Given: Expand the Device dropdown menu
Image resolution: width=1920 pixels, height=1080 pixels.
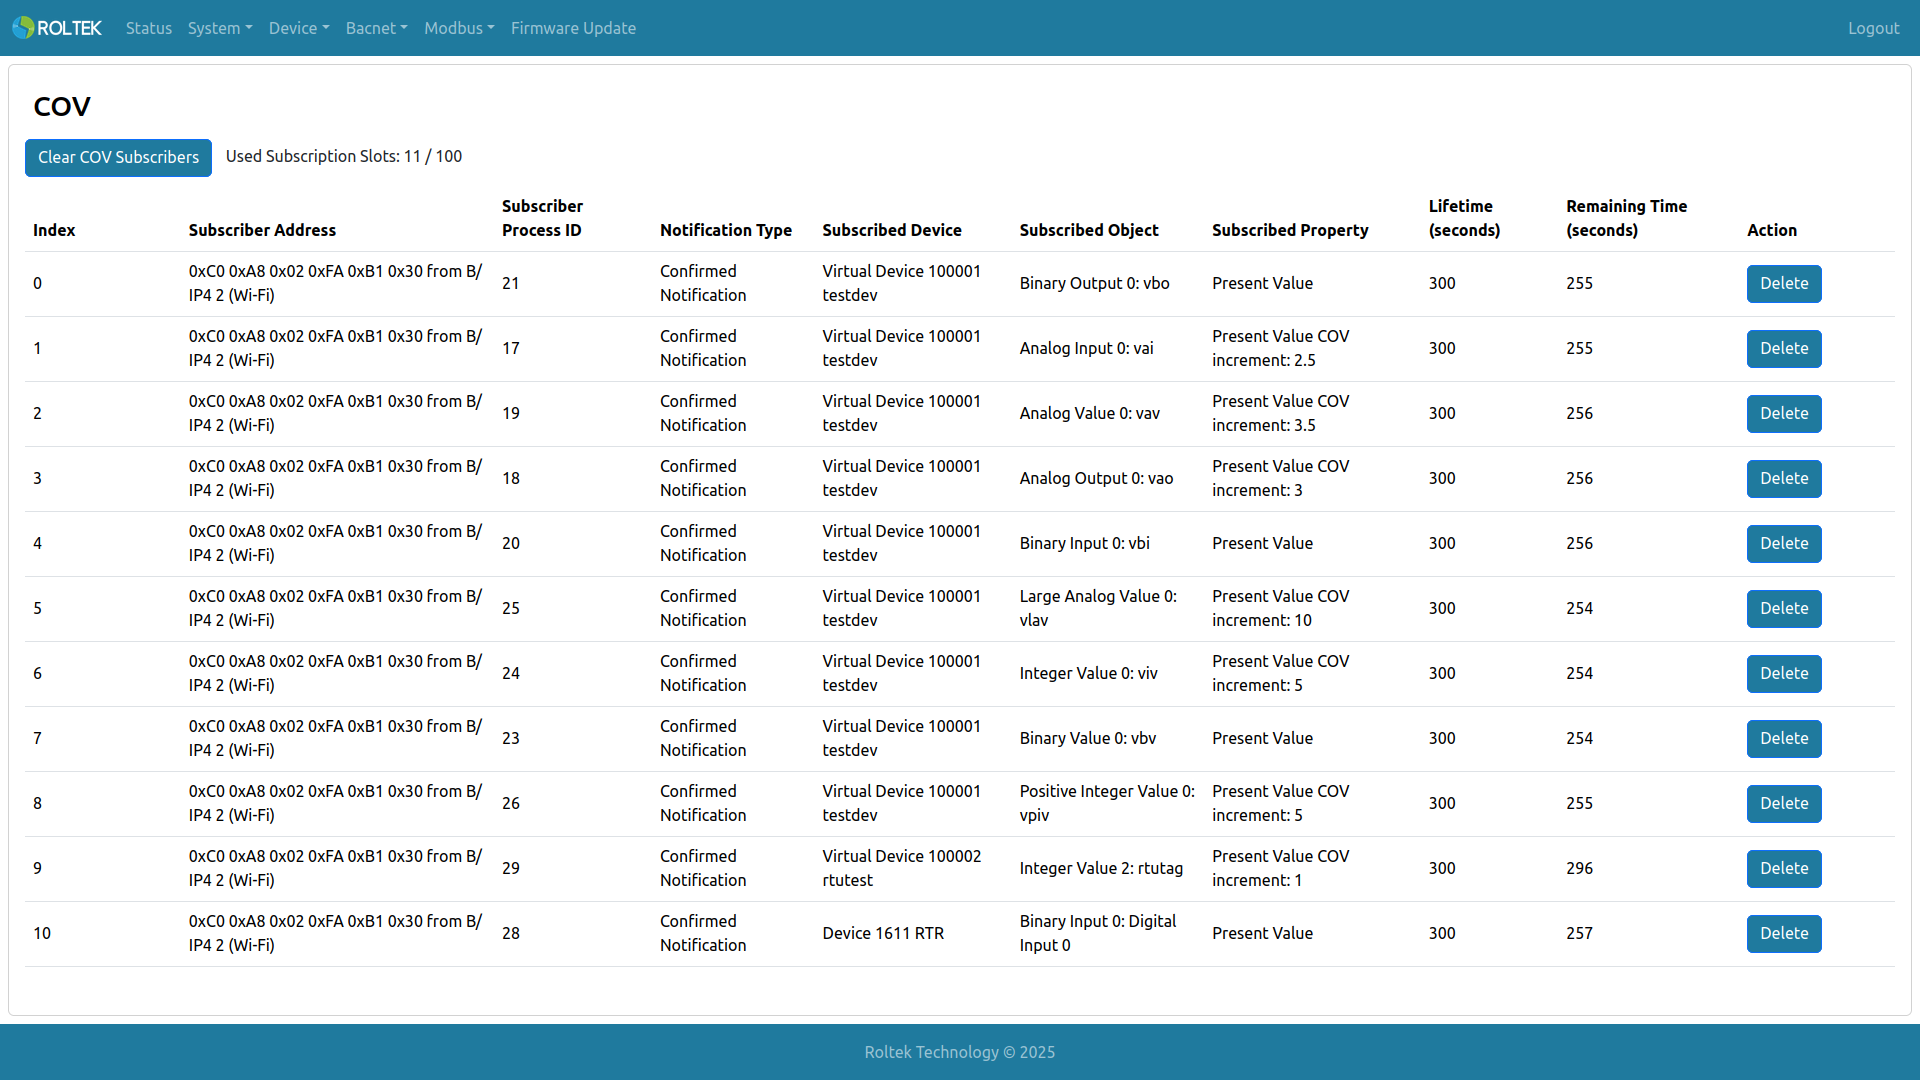Looking at the screenshot, I should point(299,28).
